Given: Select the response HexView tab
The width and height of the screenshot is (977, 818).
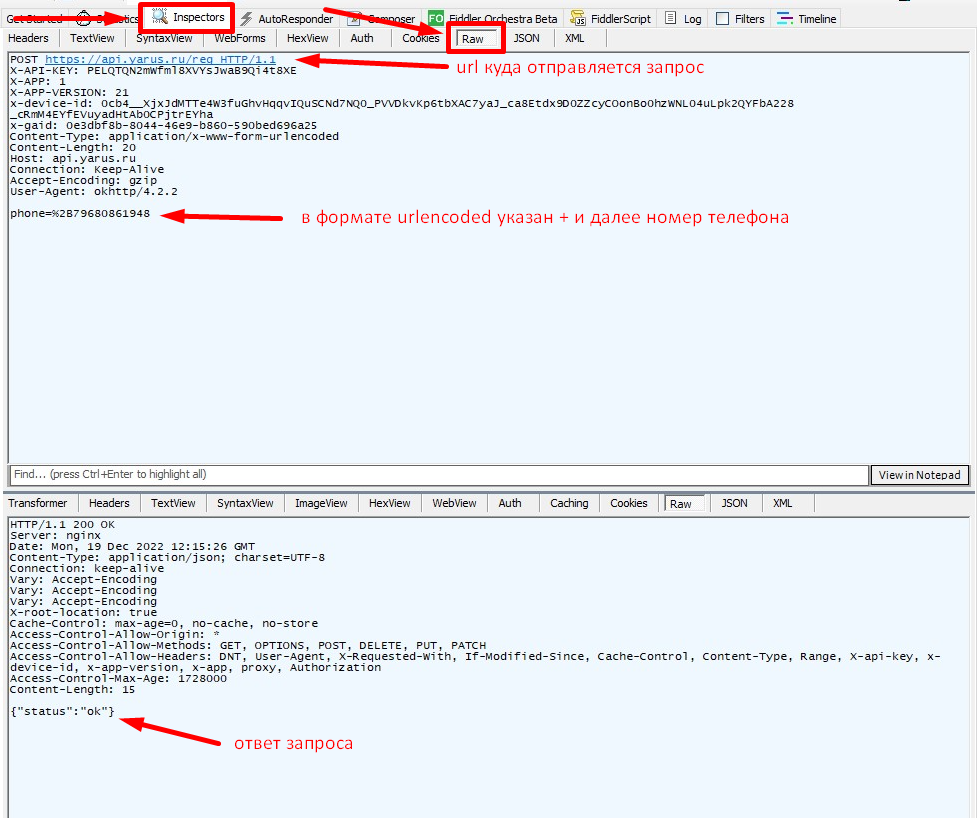Looking at the screenshot, I should pos(390,503).
